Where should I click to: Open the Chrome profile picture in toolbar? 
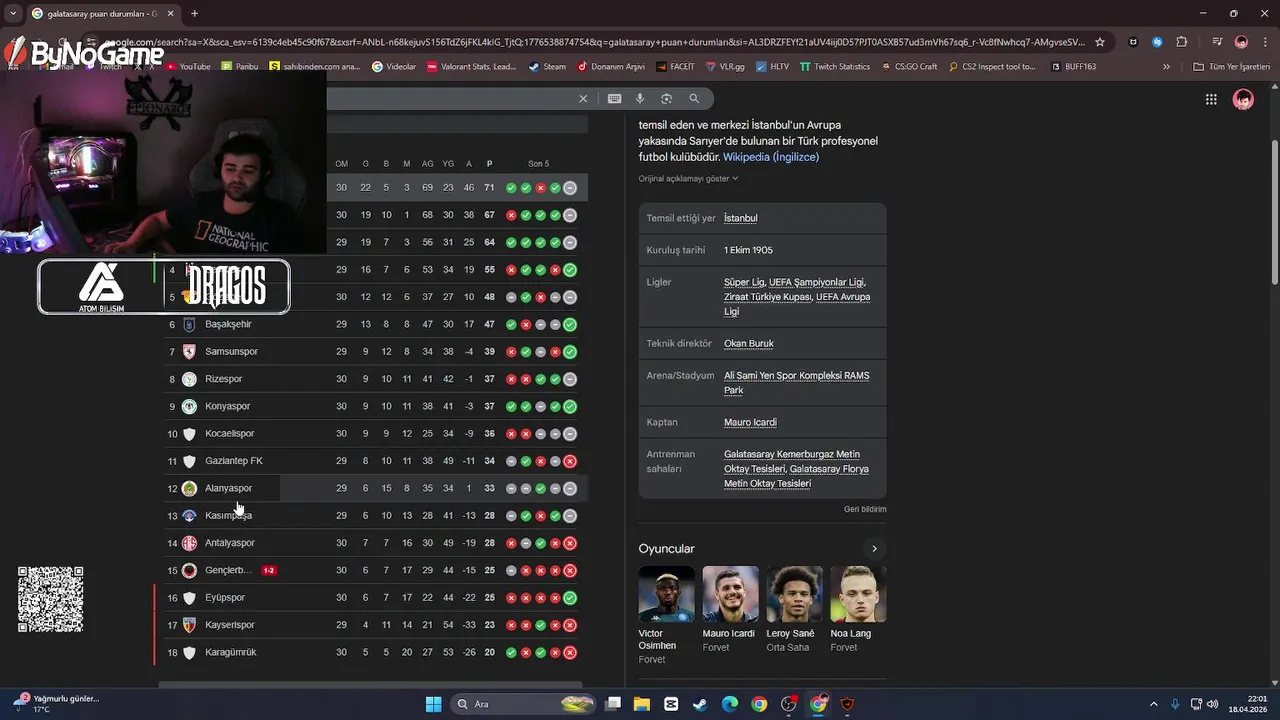coord(1241,42)
